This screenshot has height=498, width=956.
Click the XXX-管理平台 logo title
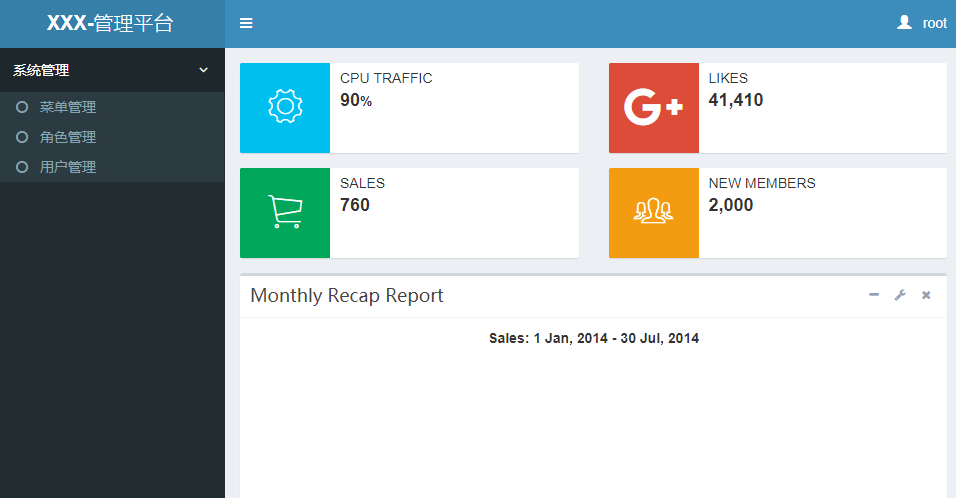click(x=110, y=23)
